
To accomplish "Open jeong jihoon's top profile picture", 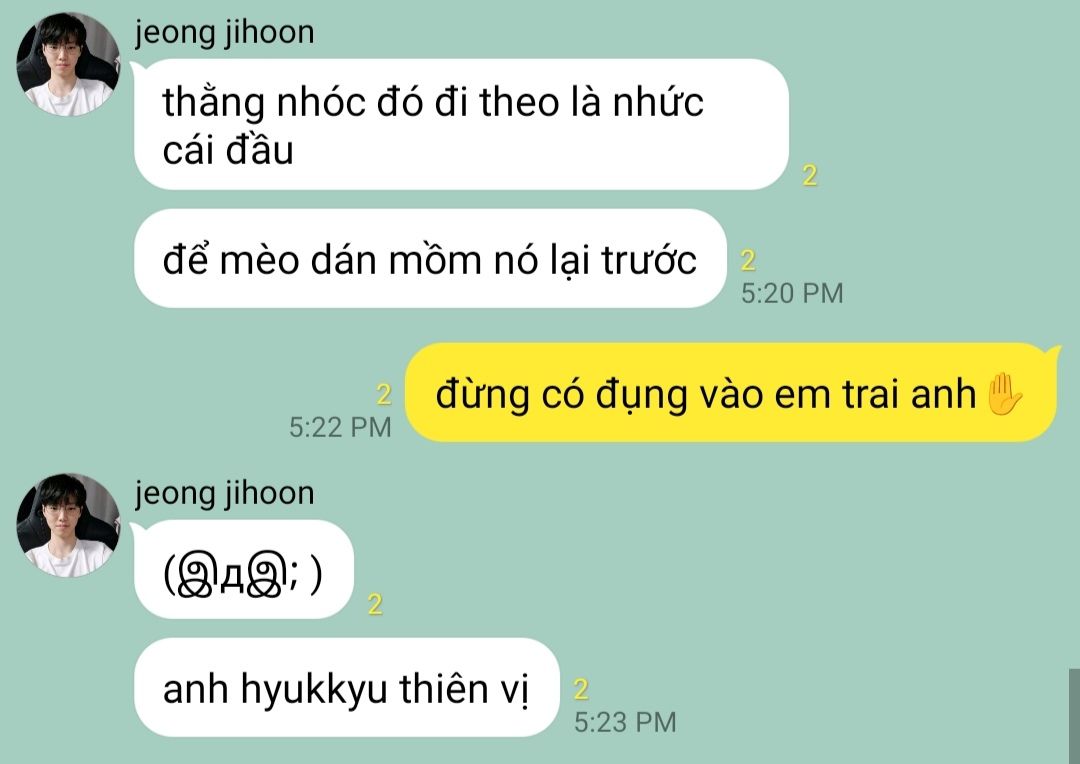I will pyautogui.click(x=68, y=64).
